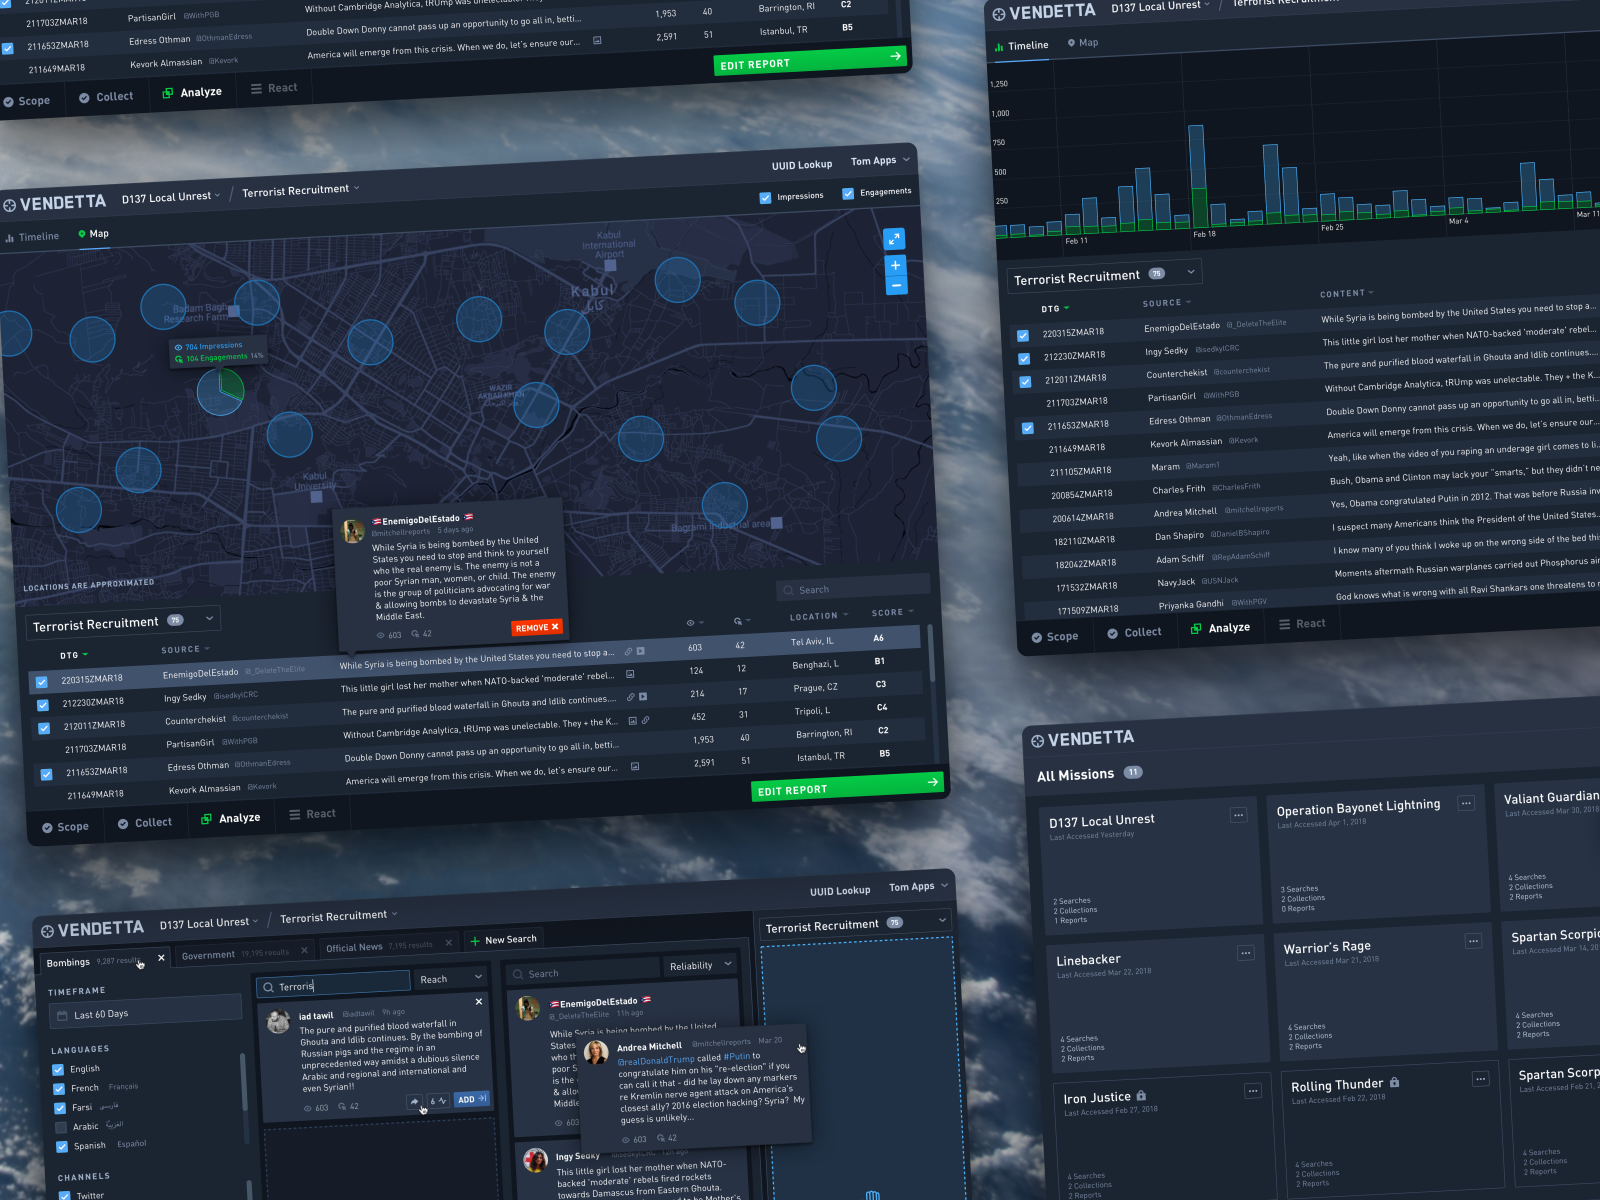Open more options on Iron Justice card
This screenshot has width=1600, height=1200.
(x=1253, y=1091)
